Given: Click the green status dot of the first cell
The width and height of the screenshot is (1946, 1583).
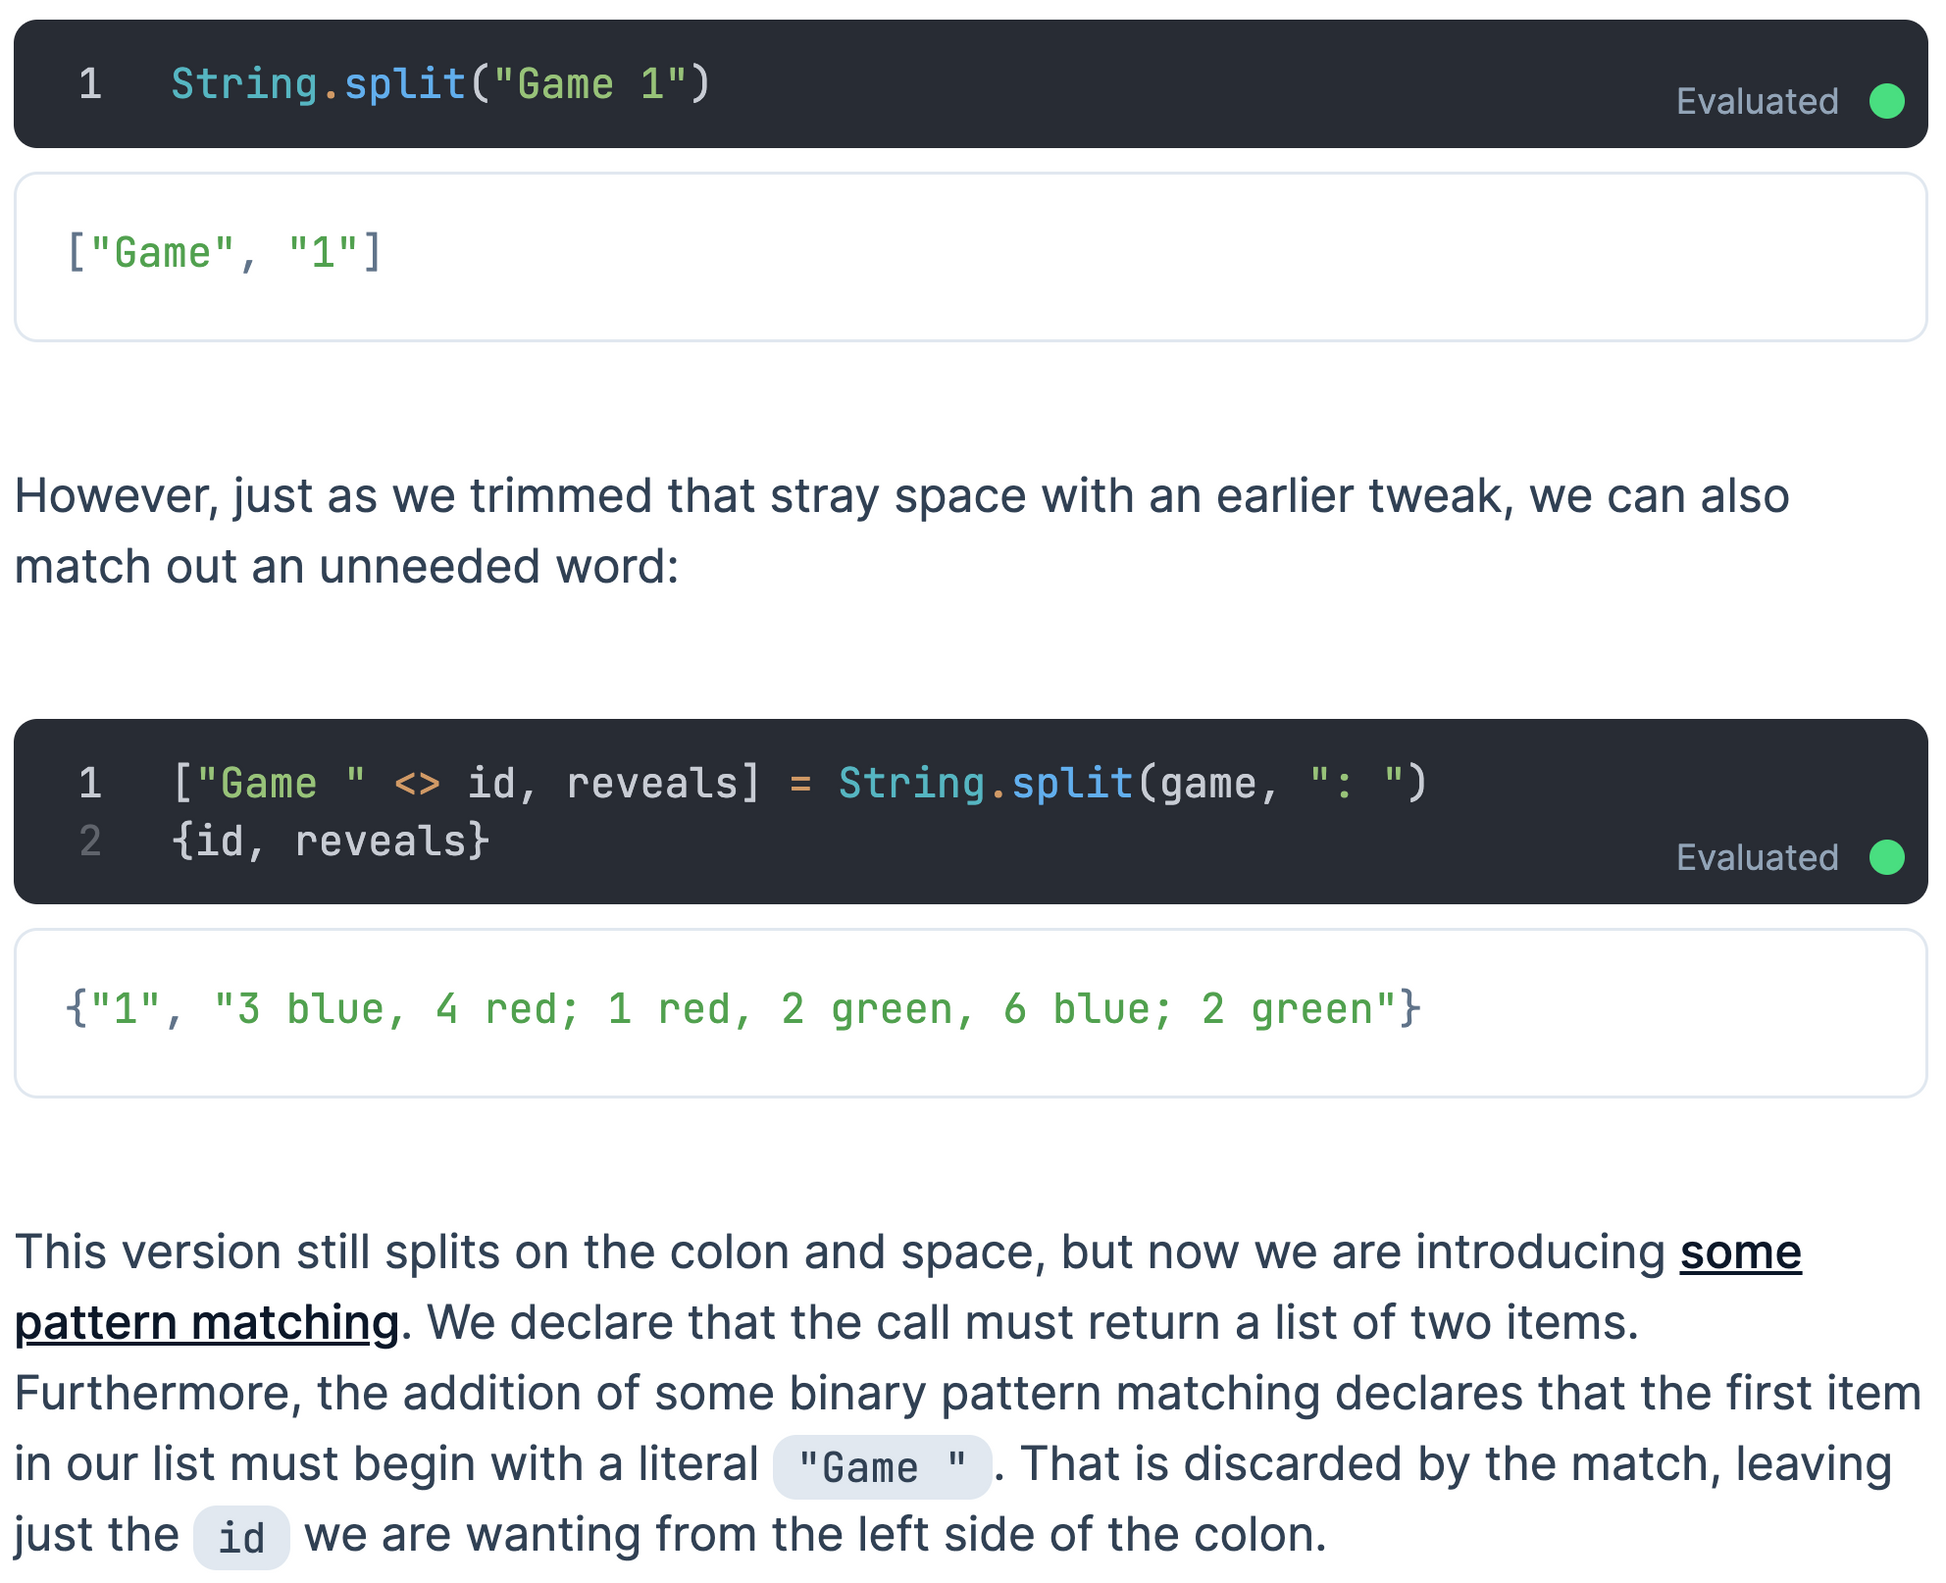Looking at the screenshot, I should pyautogui.click(x=1886, y=101).
